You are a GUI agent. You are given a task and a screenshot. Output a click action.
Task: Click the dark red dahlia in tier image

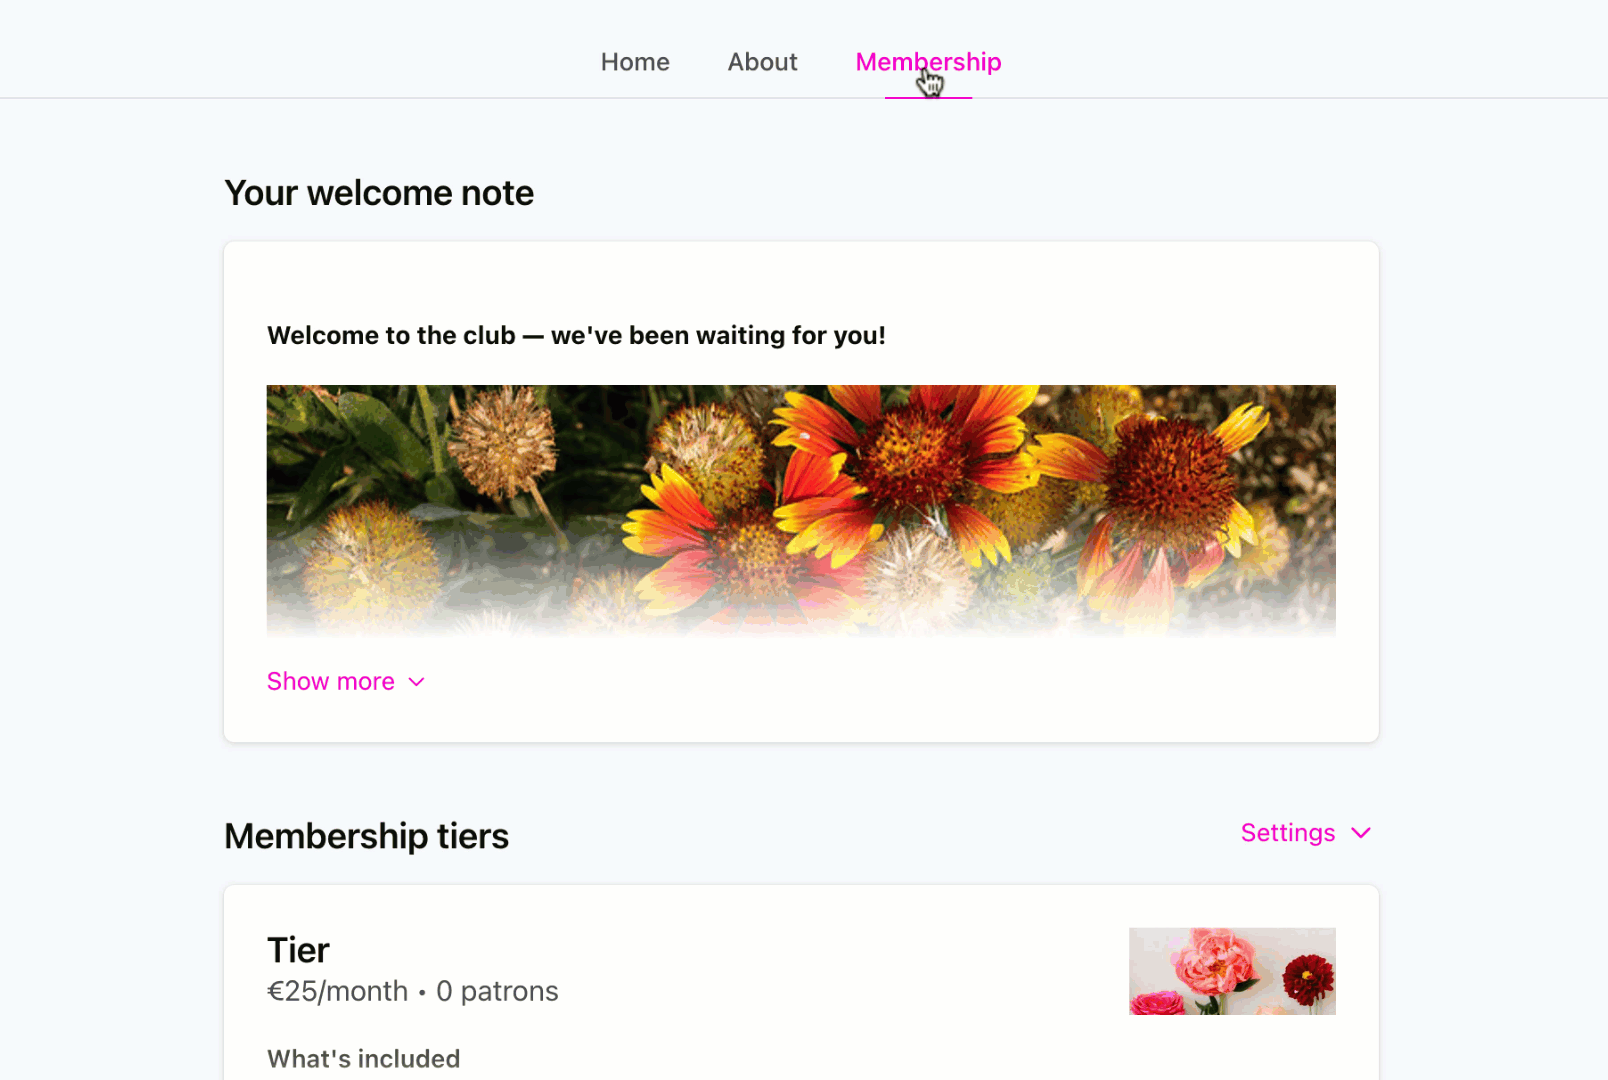coord(1308,979)
